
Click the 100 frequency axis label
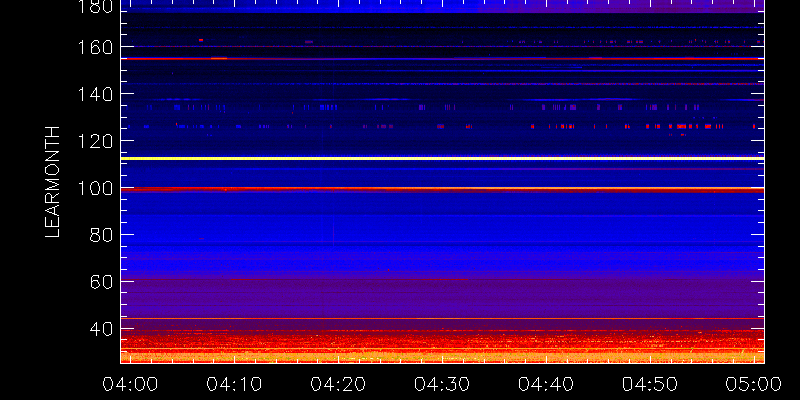click(x=94, y=188)
